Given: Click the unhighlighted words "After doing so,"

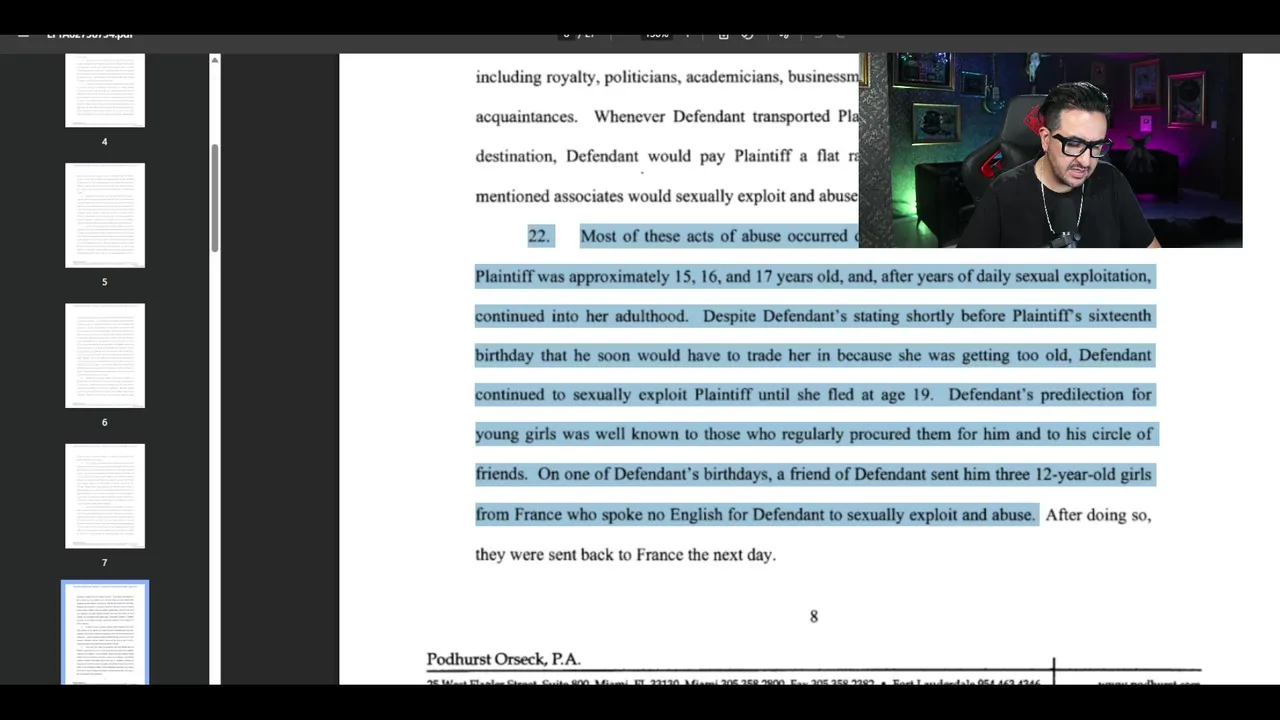Looking at the screenshot, I should (x=1098, y=515).
